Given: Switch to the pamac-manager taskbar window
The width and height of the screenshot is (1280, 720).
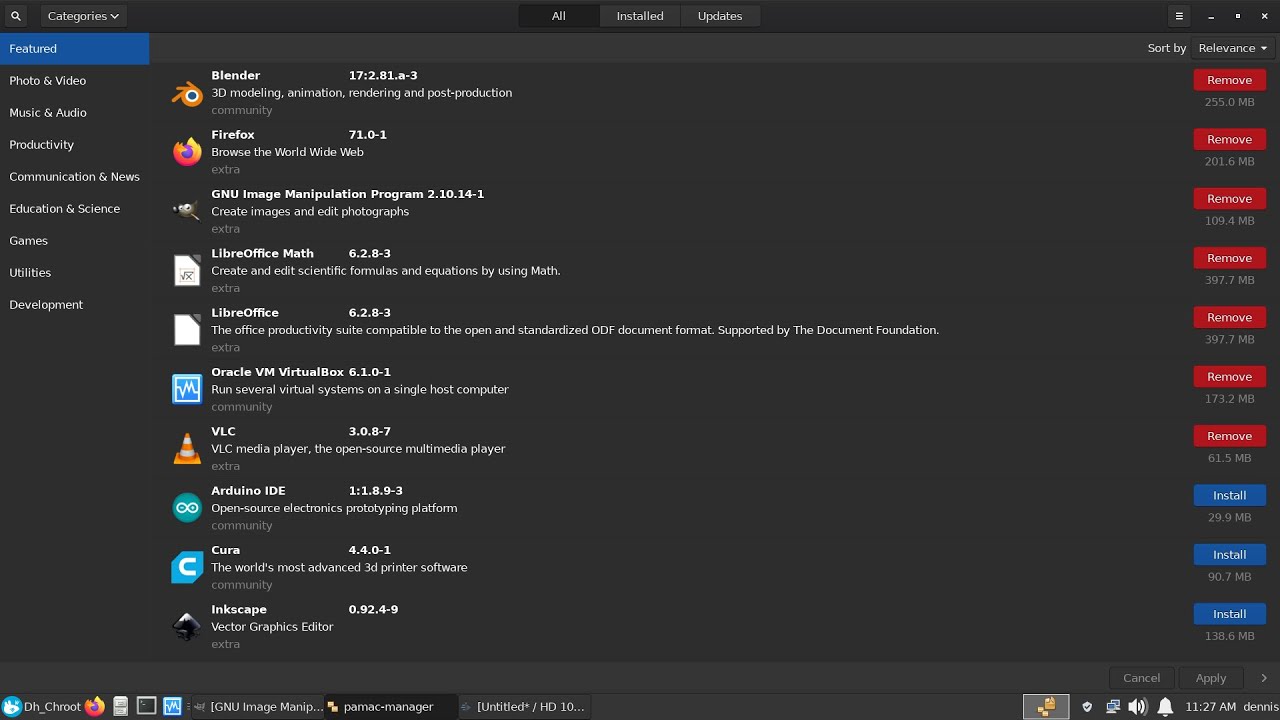Looking at the screenshot, I should pos(391,706).
